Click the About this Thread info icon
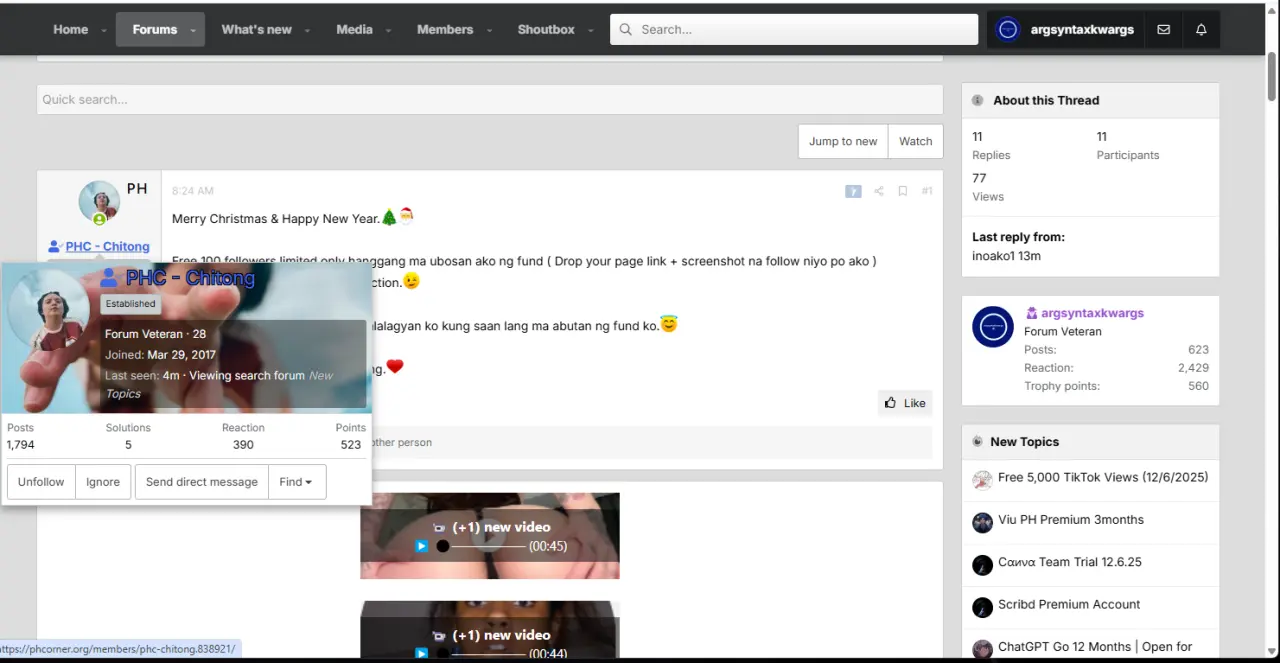This screenshot has width=1280, height=663. tap(978, 100)
